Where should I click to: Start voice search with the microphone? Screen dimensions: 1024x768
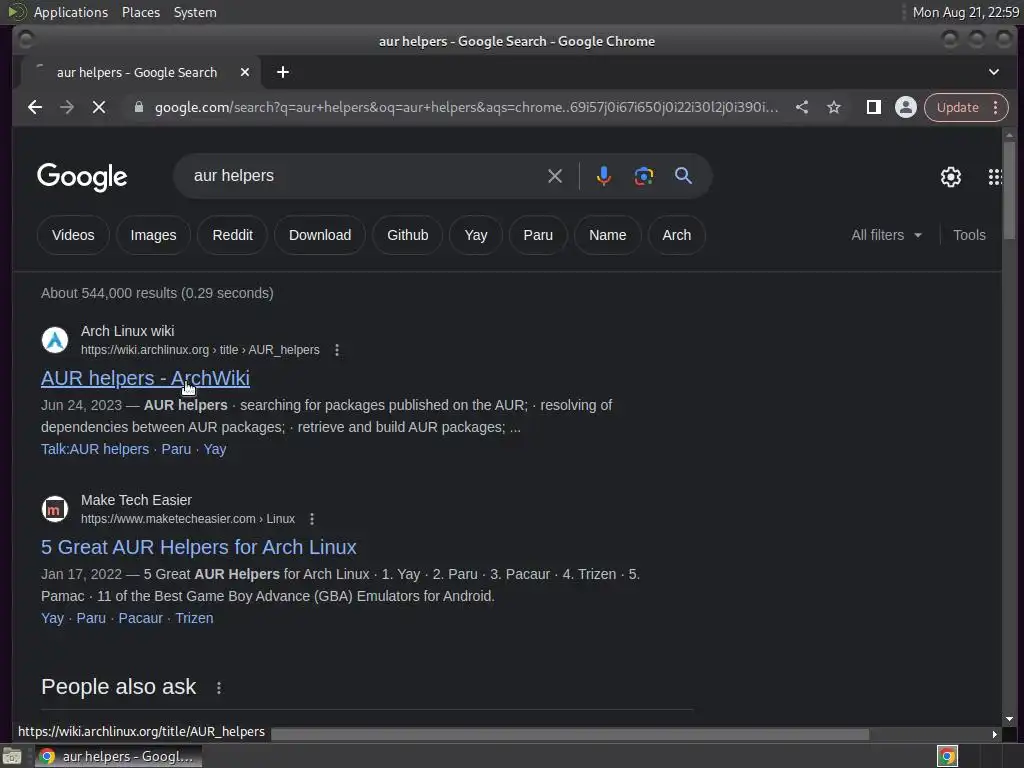point(603,176)
